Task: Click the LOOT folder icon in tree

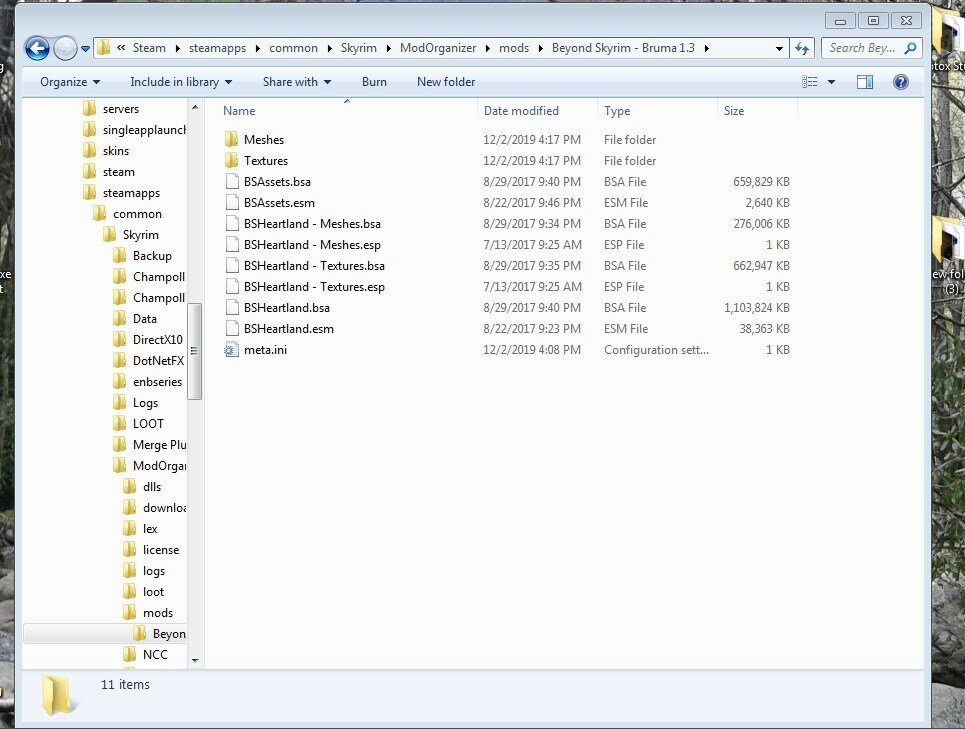Action: (x=120, y=423)
